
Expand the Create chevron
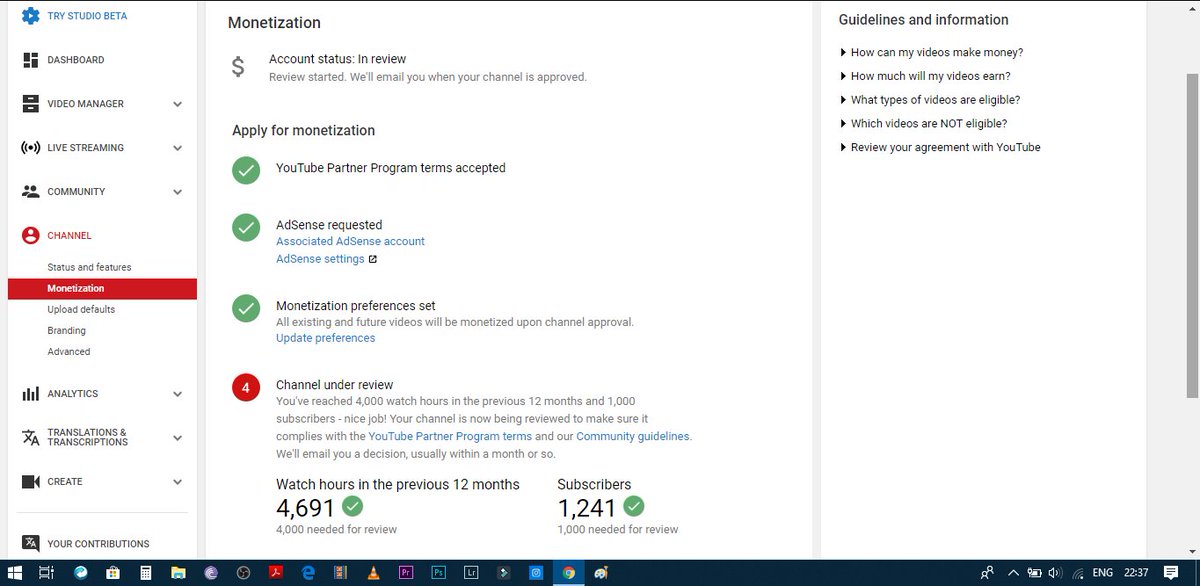pyautogui.click(x=177, y=482)
